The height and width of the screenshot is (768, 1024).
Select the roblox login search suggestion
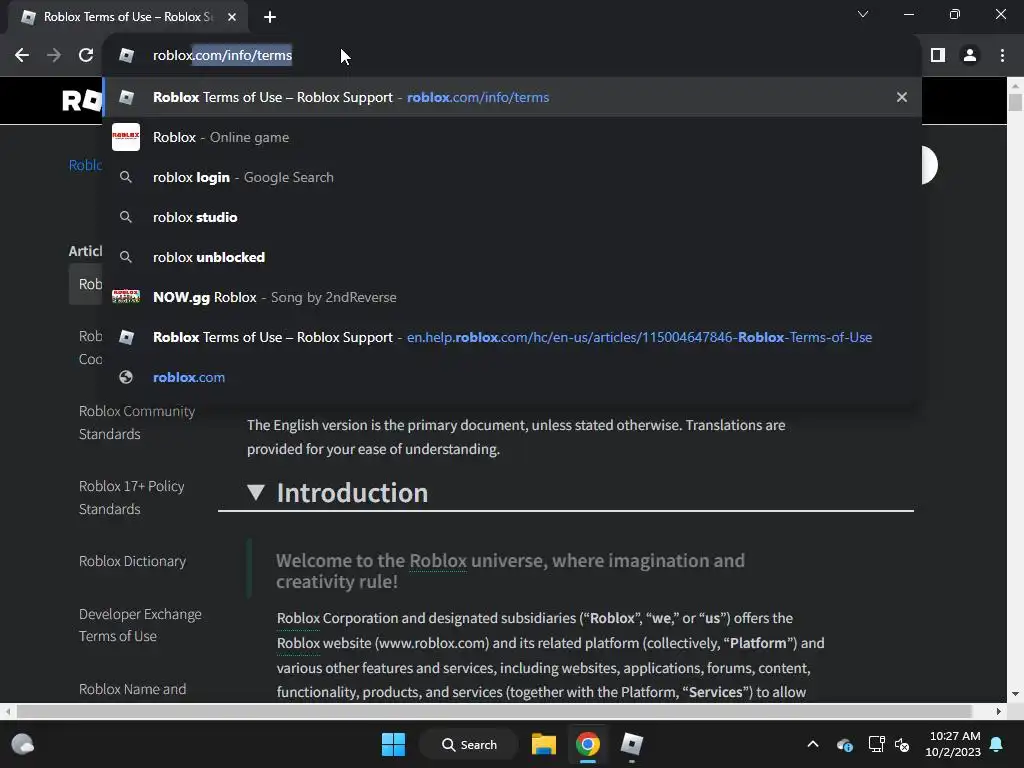pyautogui.click(x=512, y=177)
